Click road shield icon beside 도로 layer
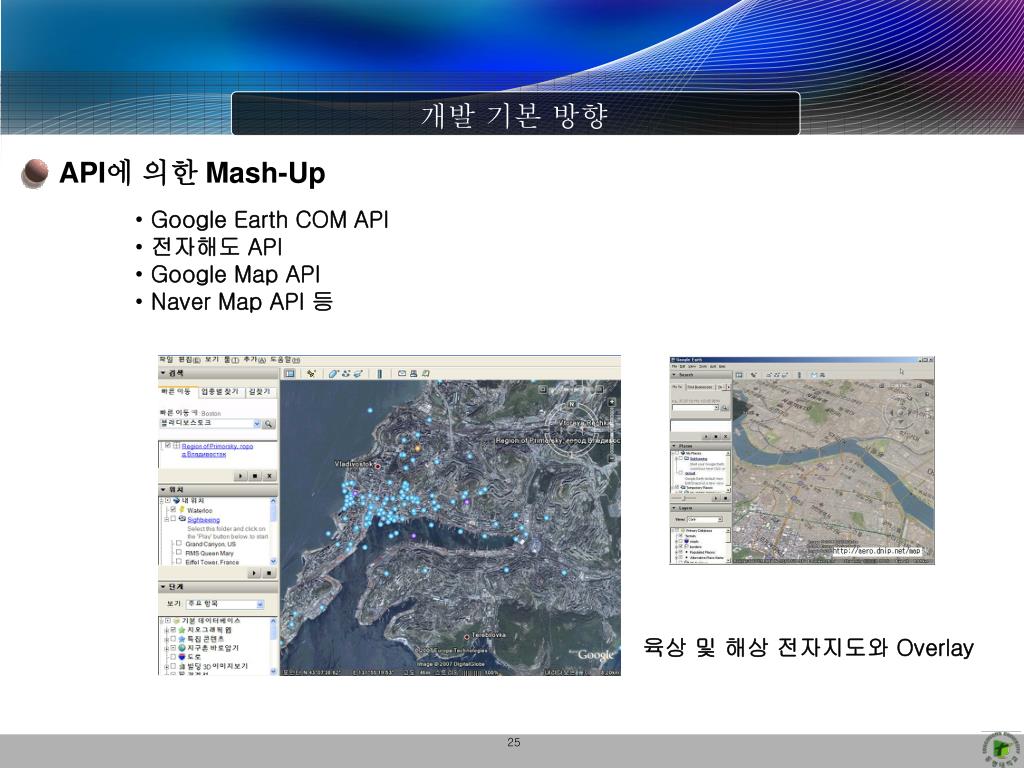The height and width of the screenshot is (768, 1024). click(x=182, y=657)
